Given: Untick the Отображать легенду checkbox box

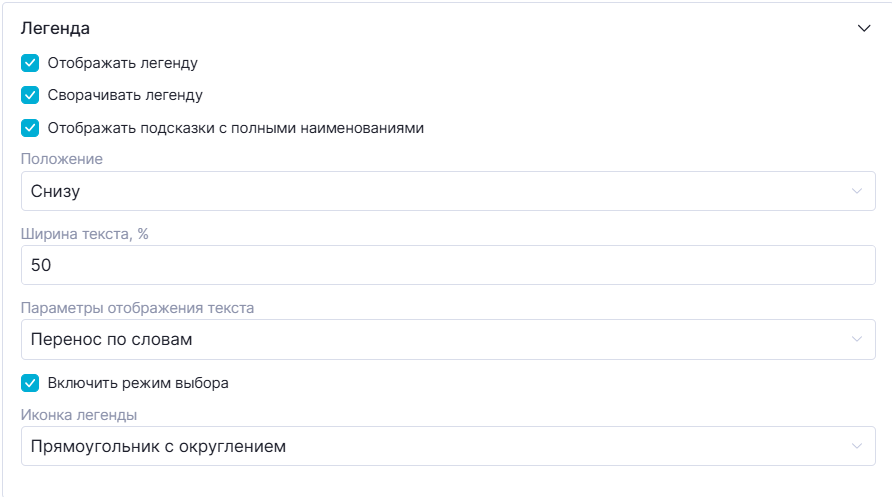Looking at the screenshot, I should coord(30,63).
